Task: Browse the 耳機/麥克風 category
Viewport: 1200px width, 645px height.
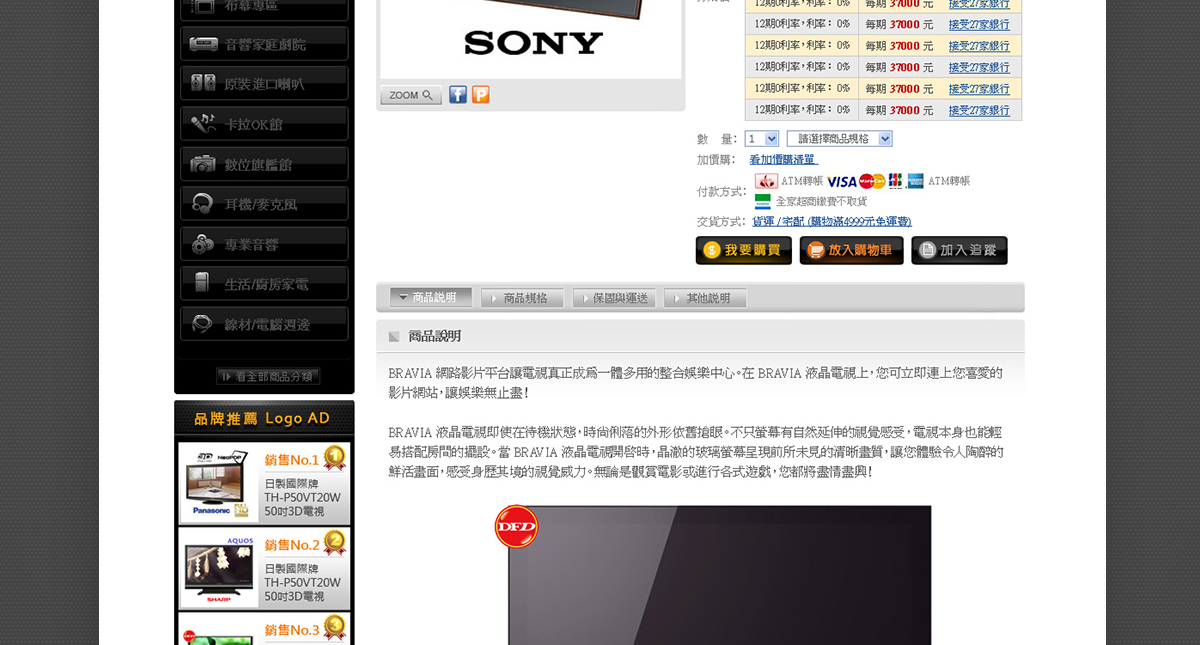Action: pyautogui.click(x=264, y=204)
